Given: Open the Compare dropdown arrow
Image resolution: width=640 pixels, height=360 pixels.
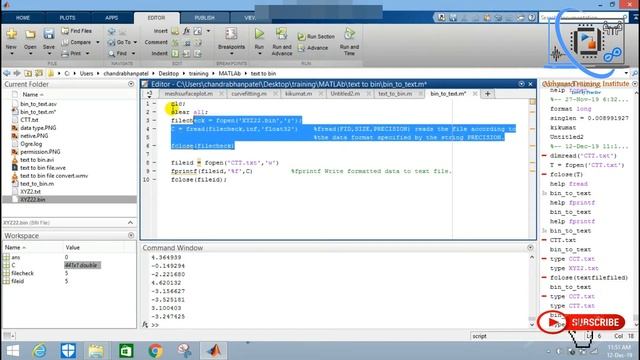Looking at the screenshot, I should pos(98,42).
